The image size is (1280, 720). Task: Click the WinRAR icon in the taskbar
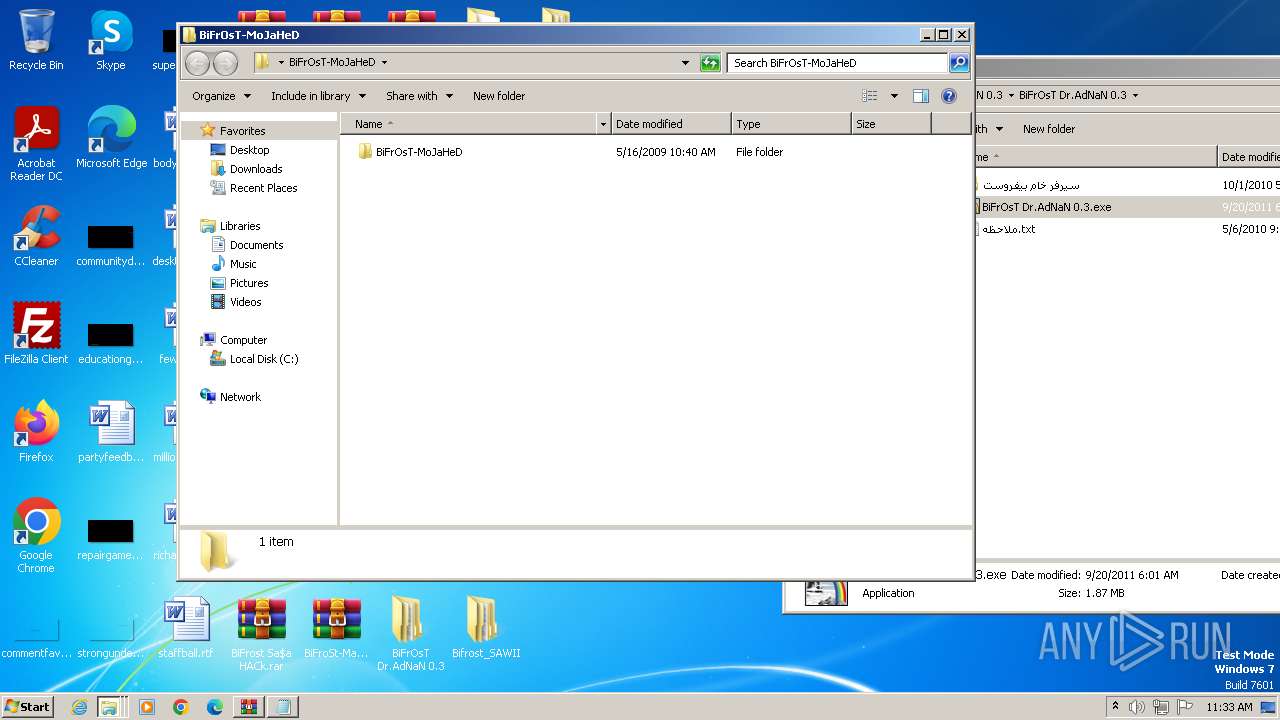point(248,707)
